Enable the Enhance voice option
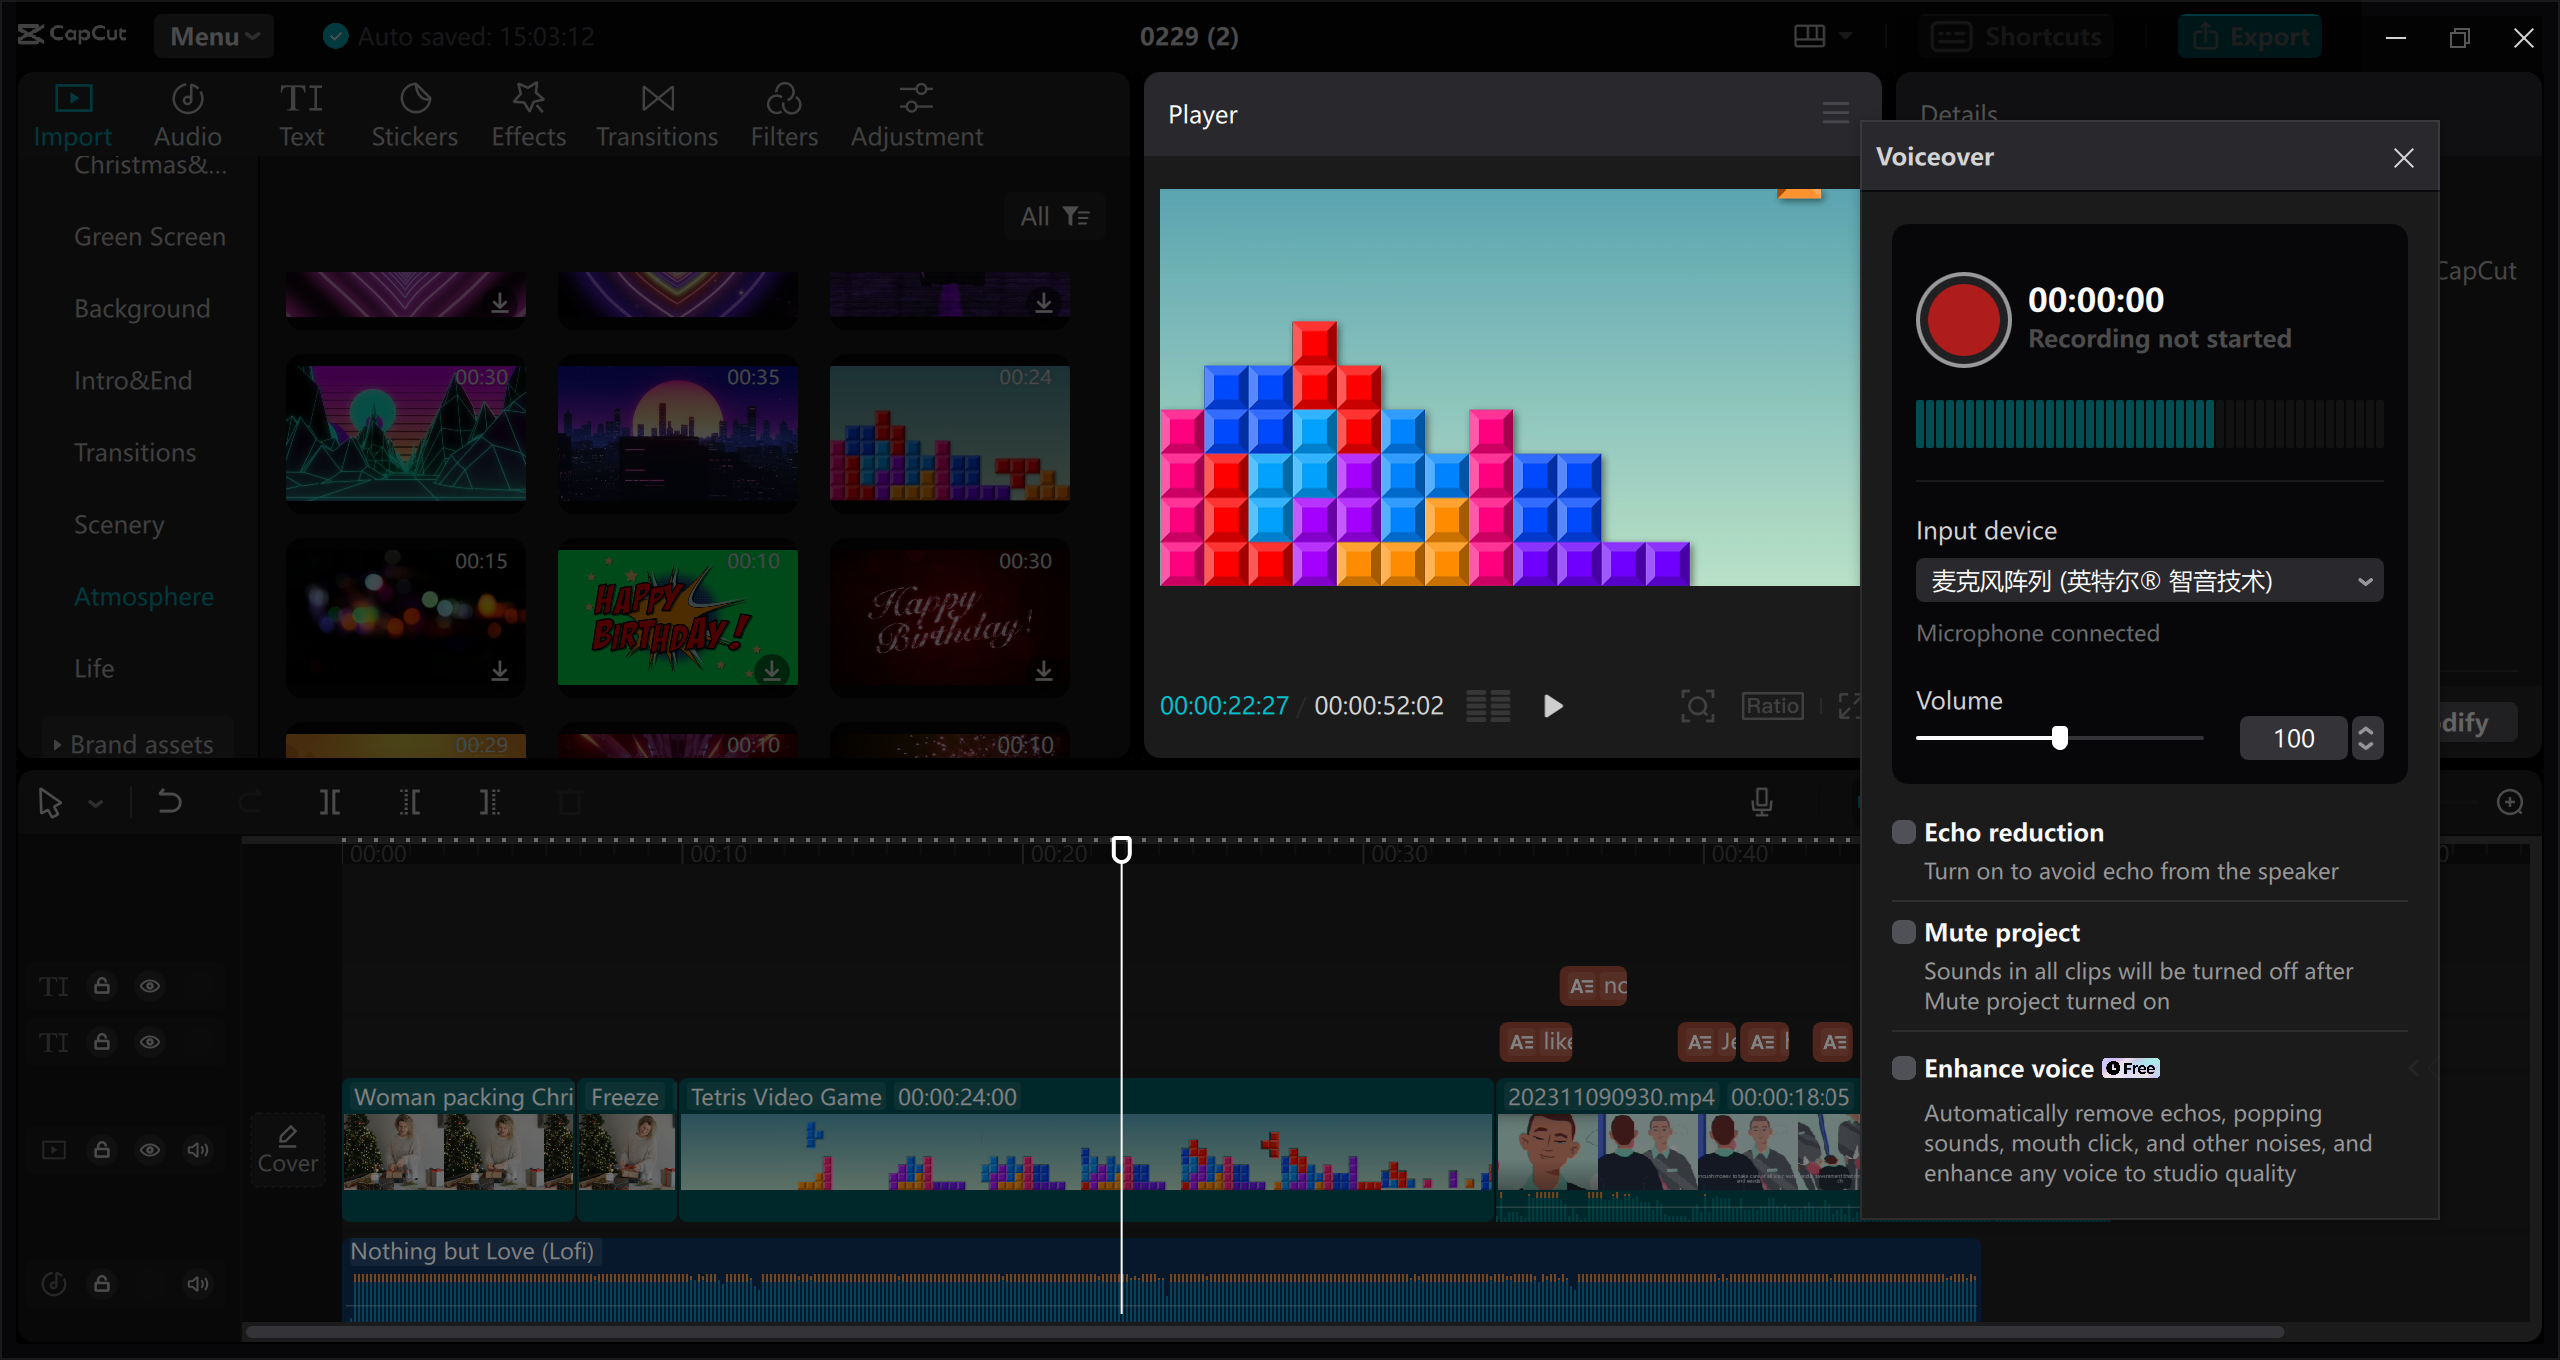The width and height of the screenshot is (2560, 1360). (1903, 1068)
